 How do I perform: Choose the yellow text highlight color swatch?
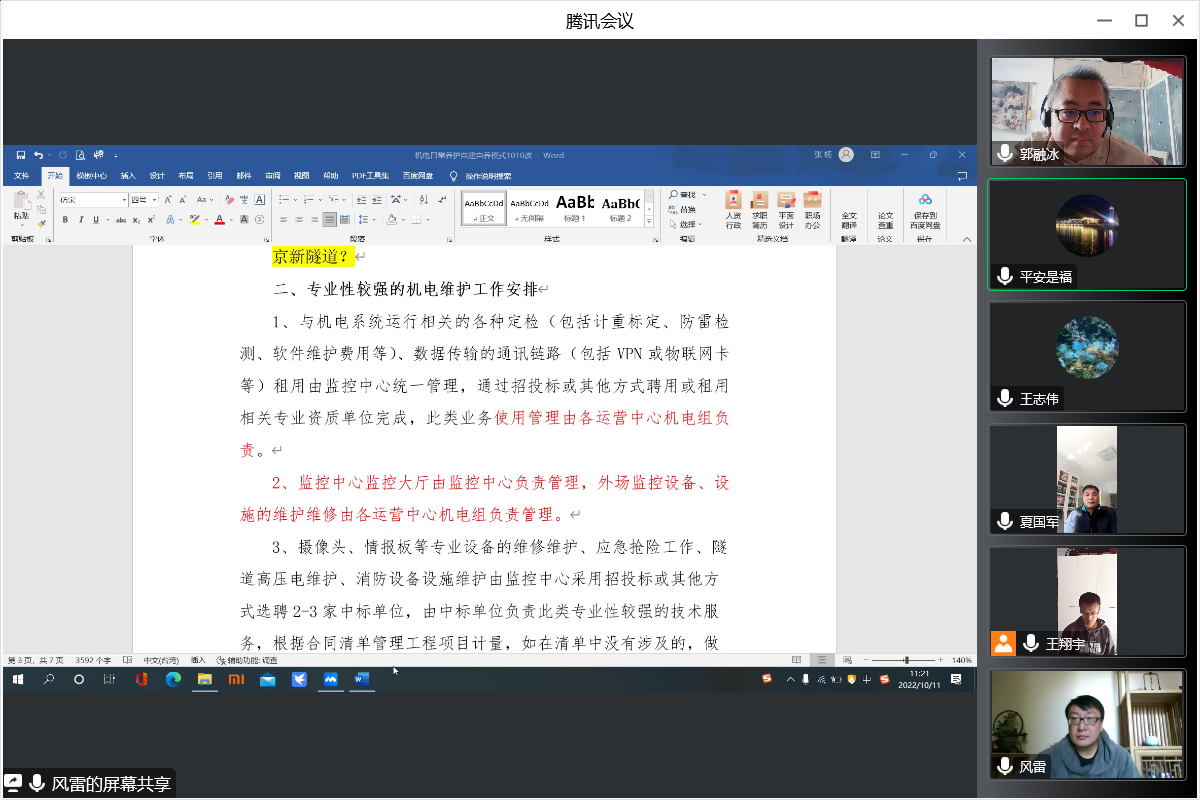click(x=194, y=221)
